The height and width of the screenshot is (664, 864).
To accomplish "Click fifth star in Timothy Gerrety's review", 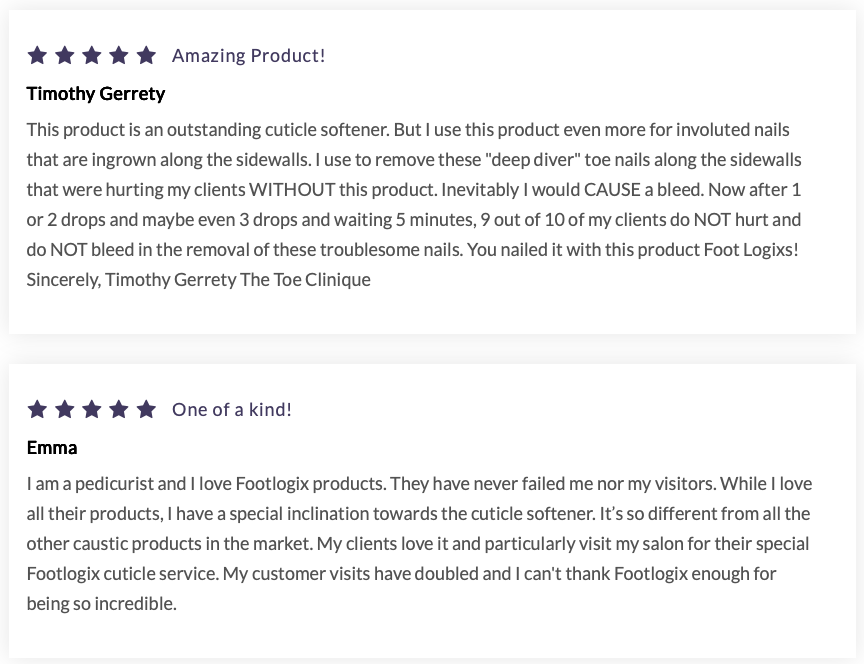I will point(146,55).
